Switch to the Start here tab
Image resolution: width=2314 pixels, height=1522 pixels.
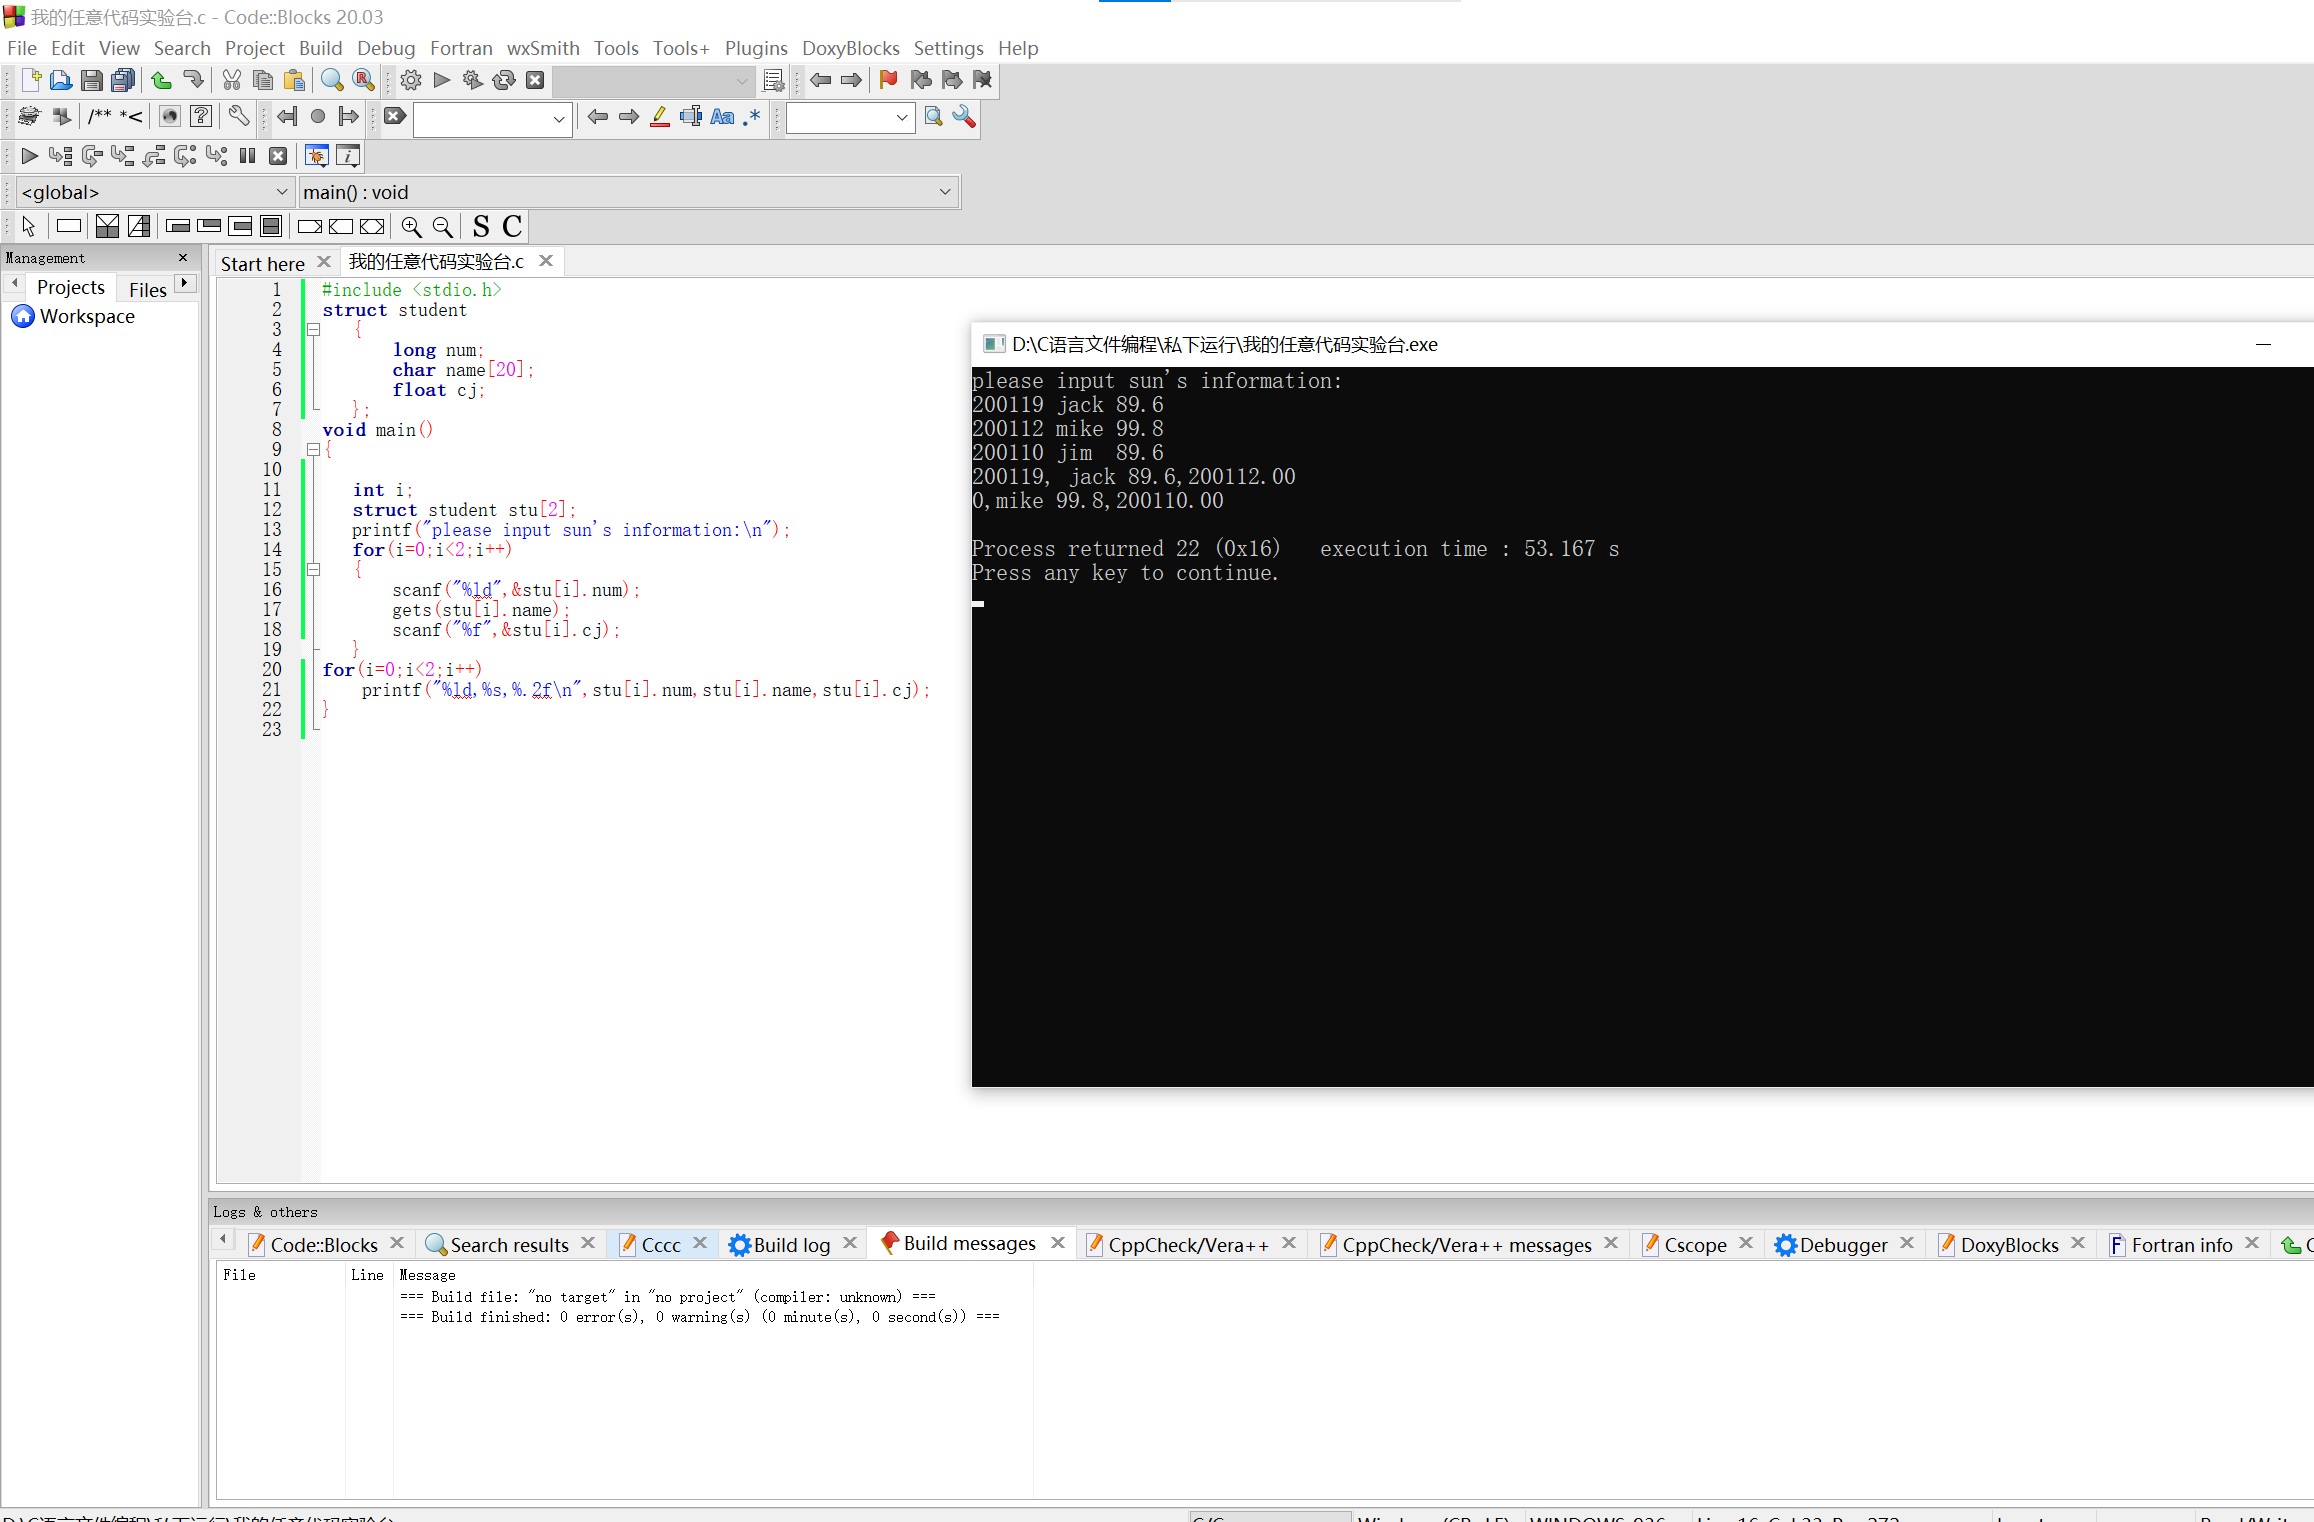click(x=262, y=263)
